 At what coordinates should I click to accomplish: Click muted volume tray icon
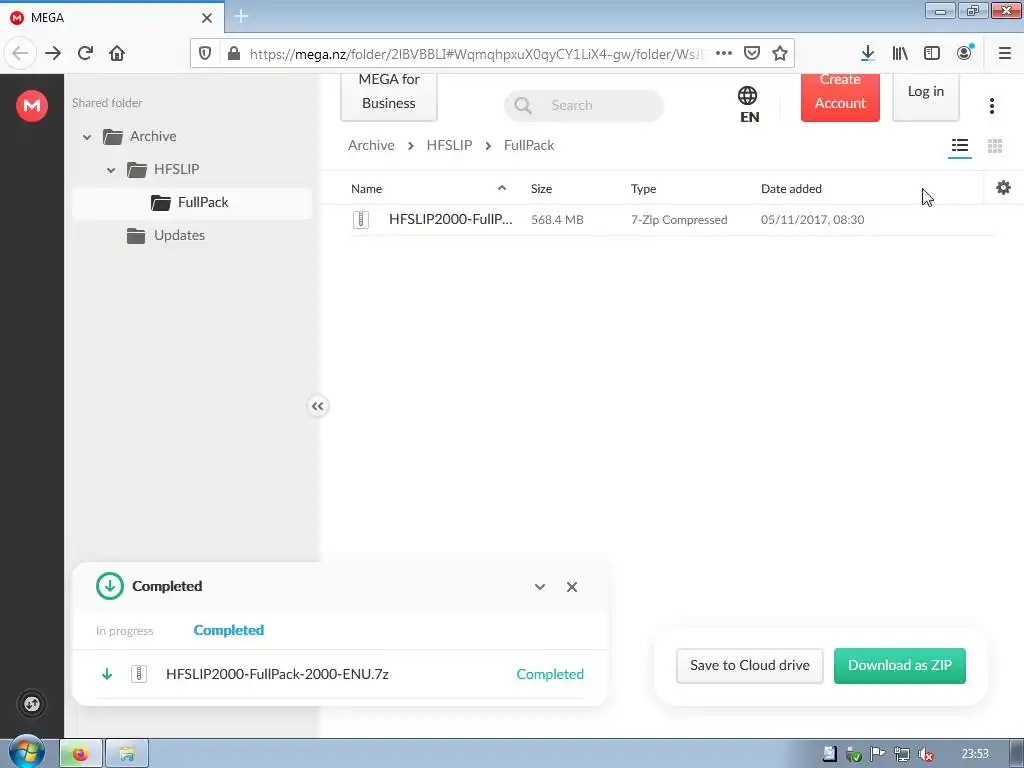coord(925,754)
